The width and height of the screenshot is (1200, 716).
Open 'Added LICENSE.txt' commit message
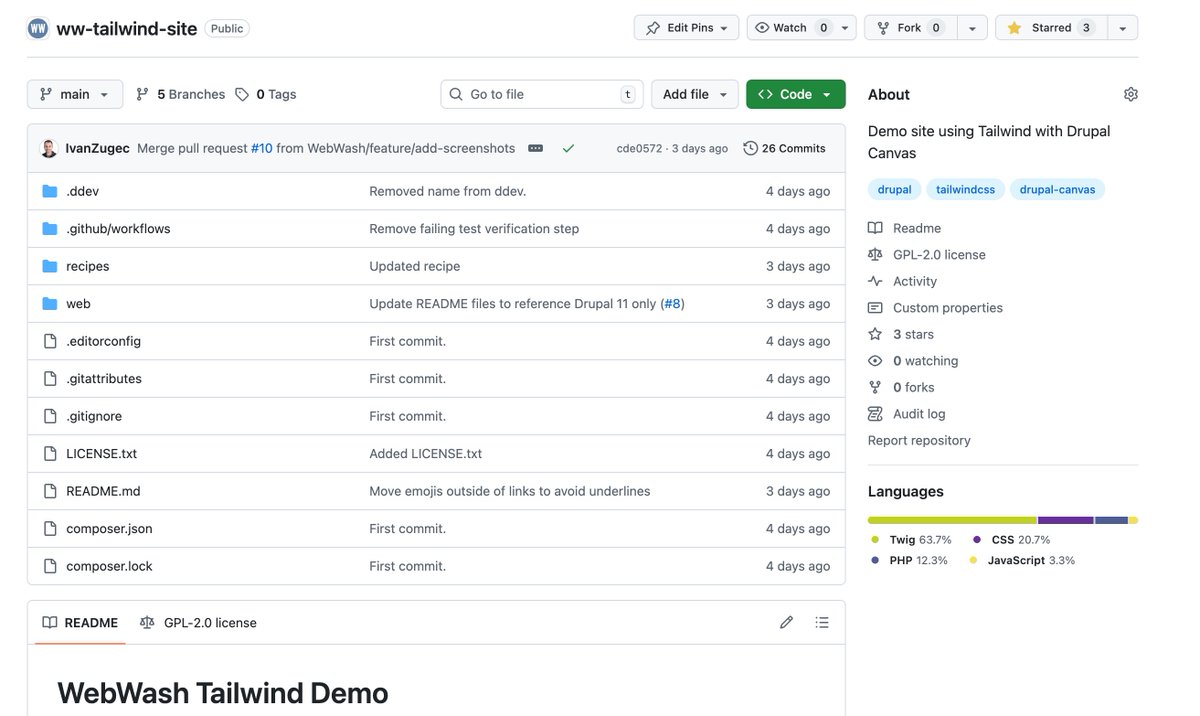(x=426, y=454)
